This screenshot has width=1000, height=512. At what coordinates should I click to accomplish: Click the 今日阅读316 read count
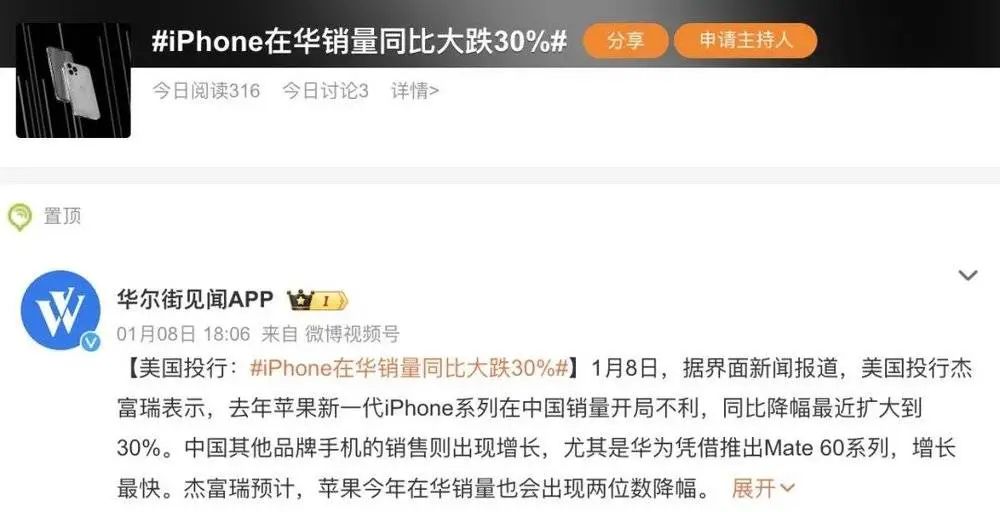(x=206, y=91)
